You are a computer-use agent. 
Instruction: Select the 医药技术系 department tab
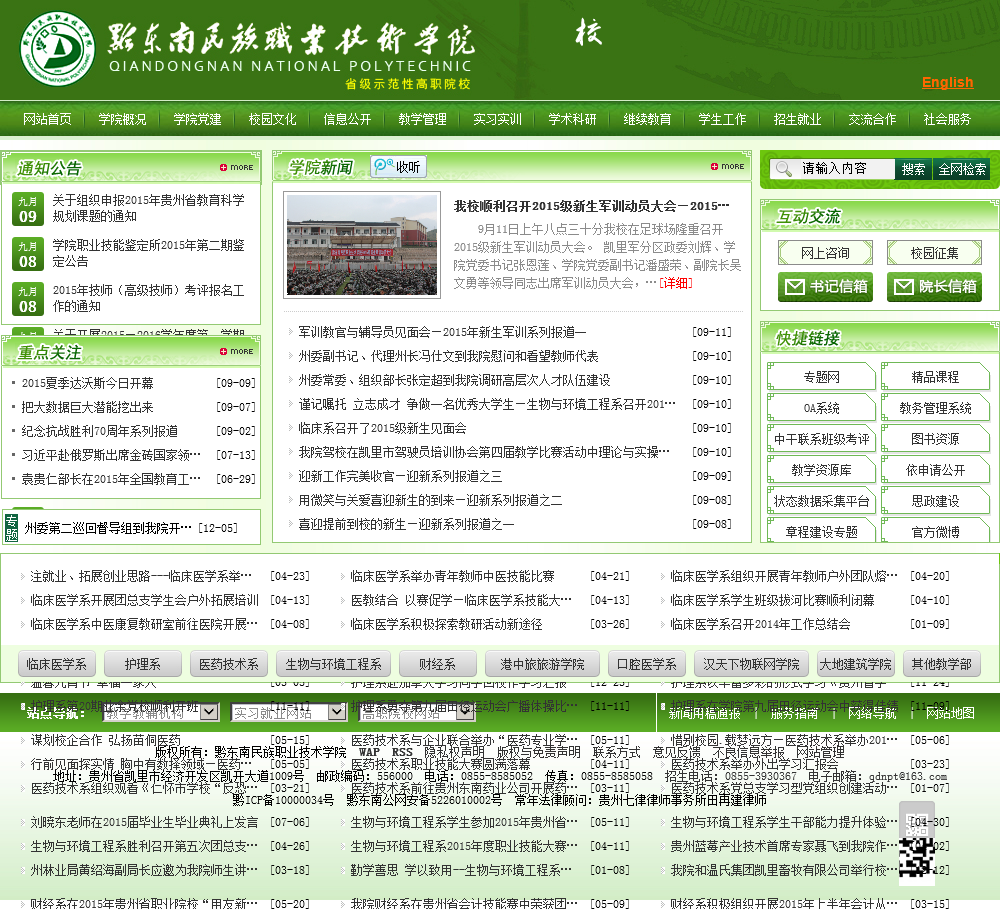(x=229, y=665)
